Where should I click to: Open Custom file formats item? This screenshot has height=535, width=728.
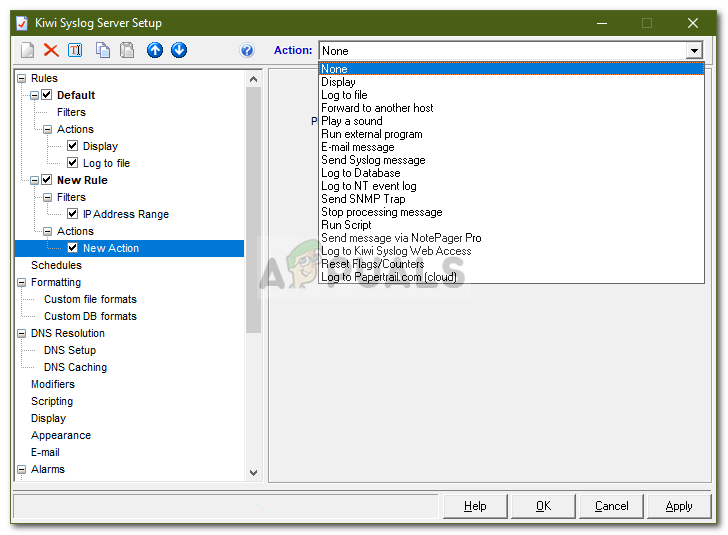[90, 299]
